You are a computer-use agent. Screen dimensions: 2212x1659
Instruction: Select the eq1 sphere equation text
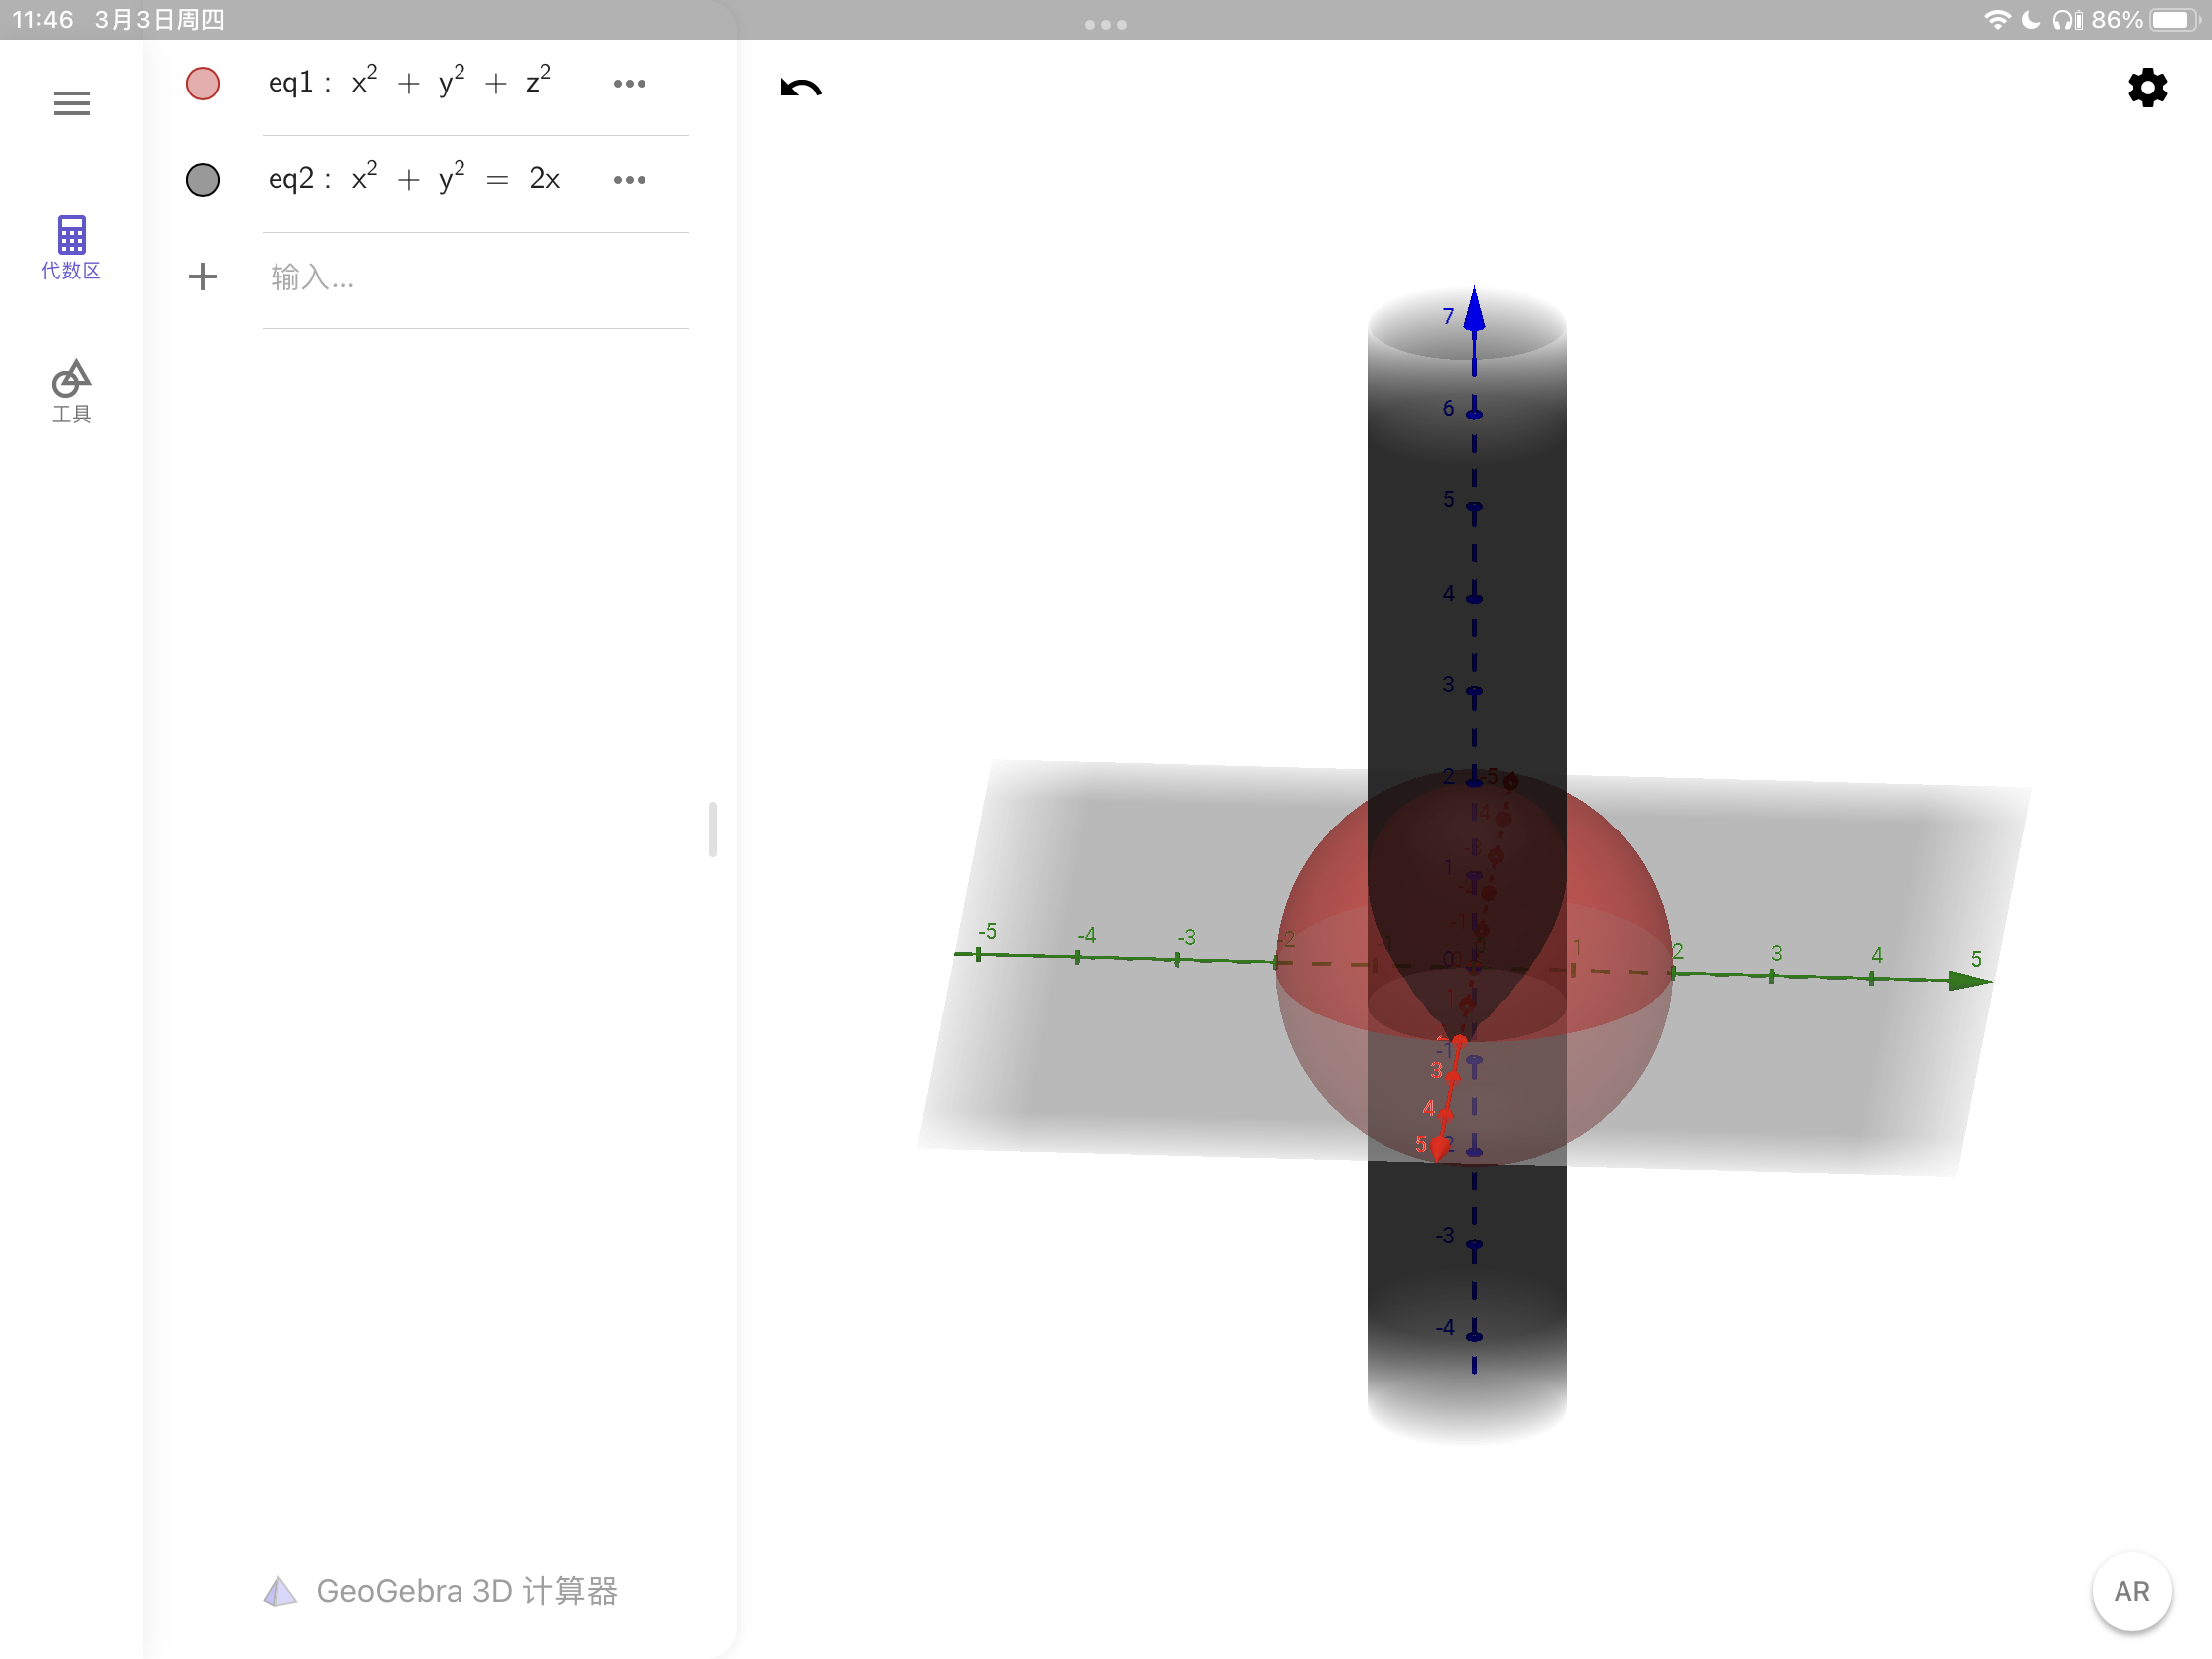410,83
